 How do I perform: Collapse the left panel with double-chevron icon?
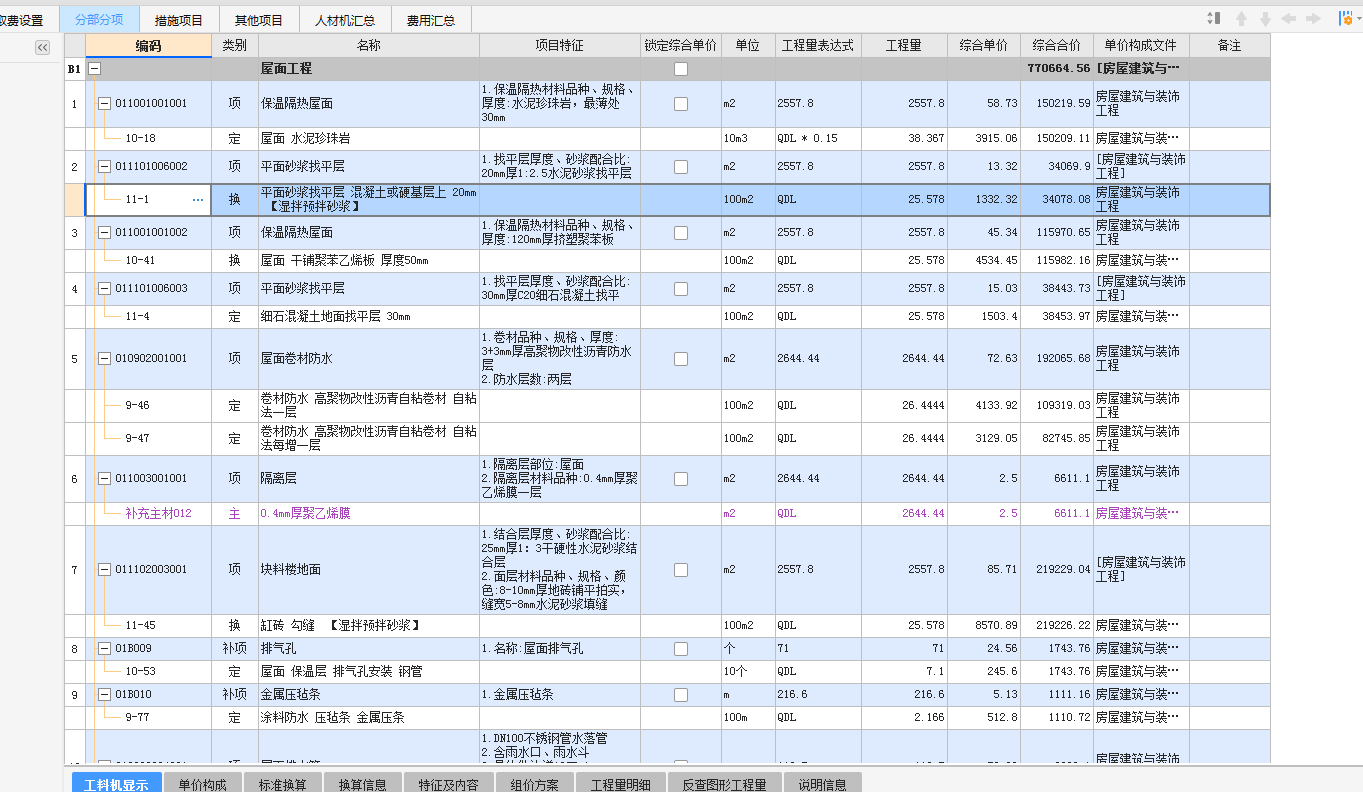click(42, 47)
